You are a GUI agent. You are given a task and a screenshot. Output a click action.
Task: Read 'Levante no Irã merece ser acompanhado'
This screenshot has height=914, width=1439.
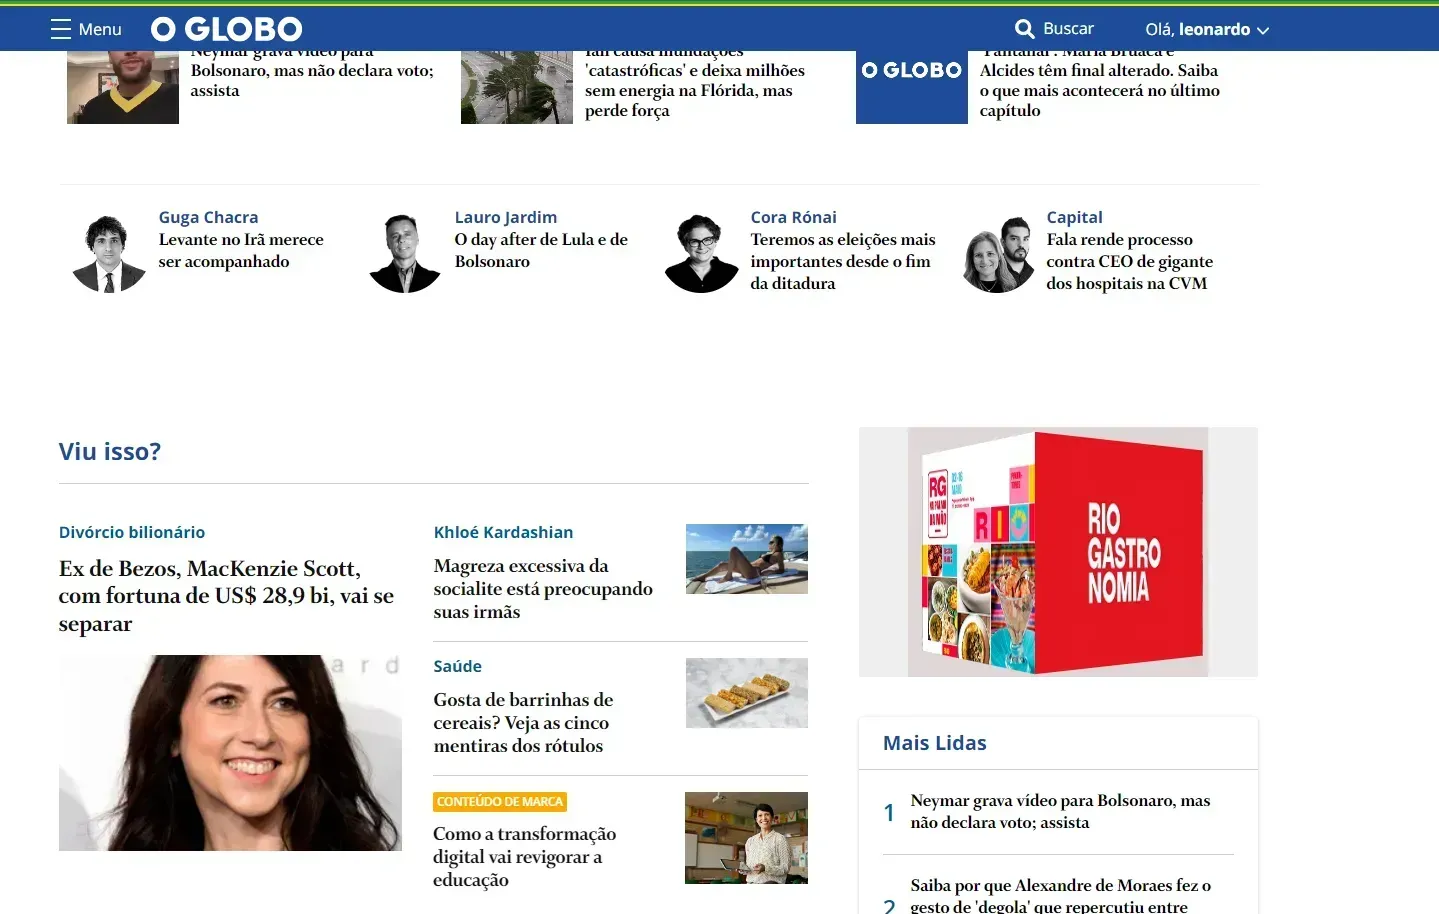241,250
